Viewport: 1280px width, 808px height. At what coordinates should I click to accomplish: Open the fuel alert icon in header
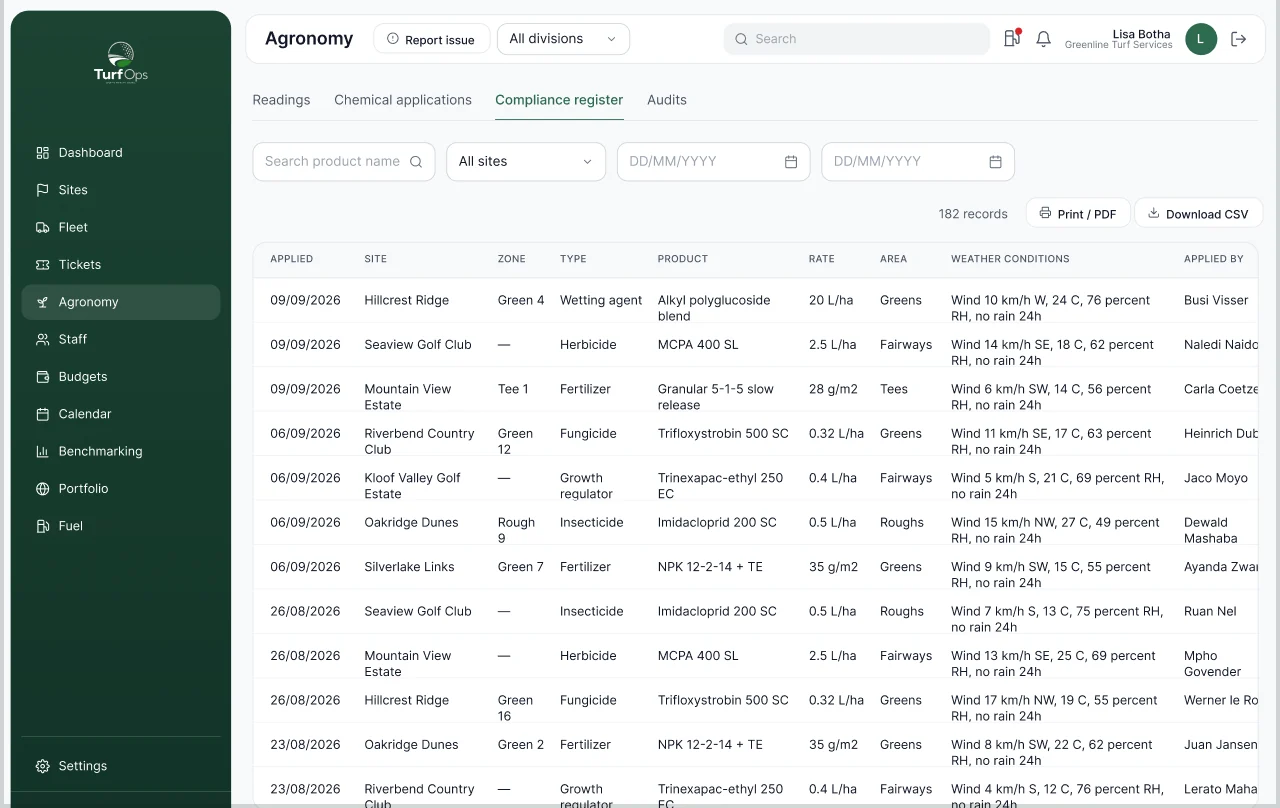tap(1012, 38)
